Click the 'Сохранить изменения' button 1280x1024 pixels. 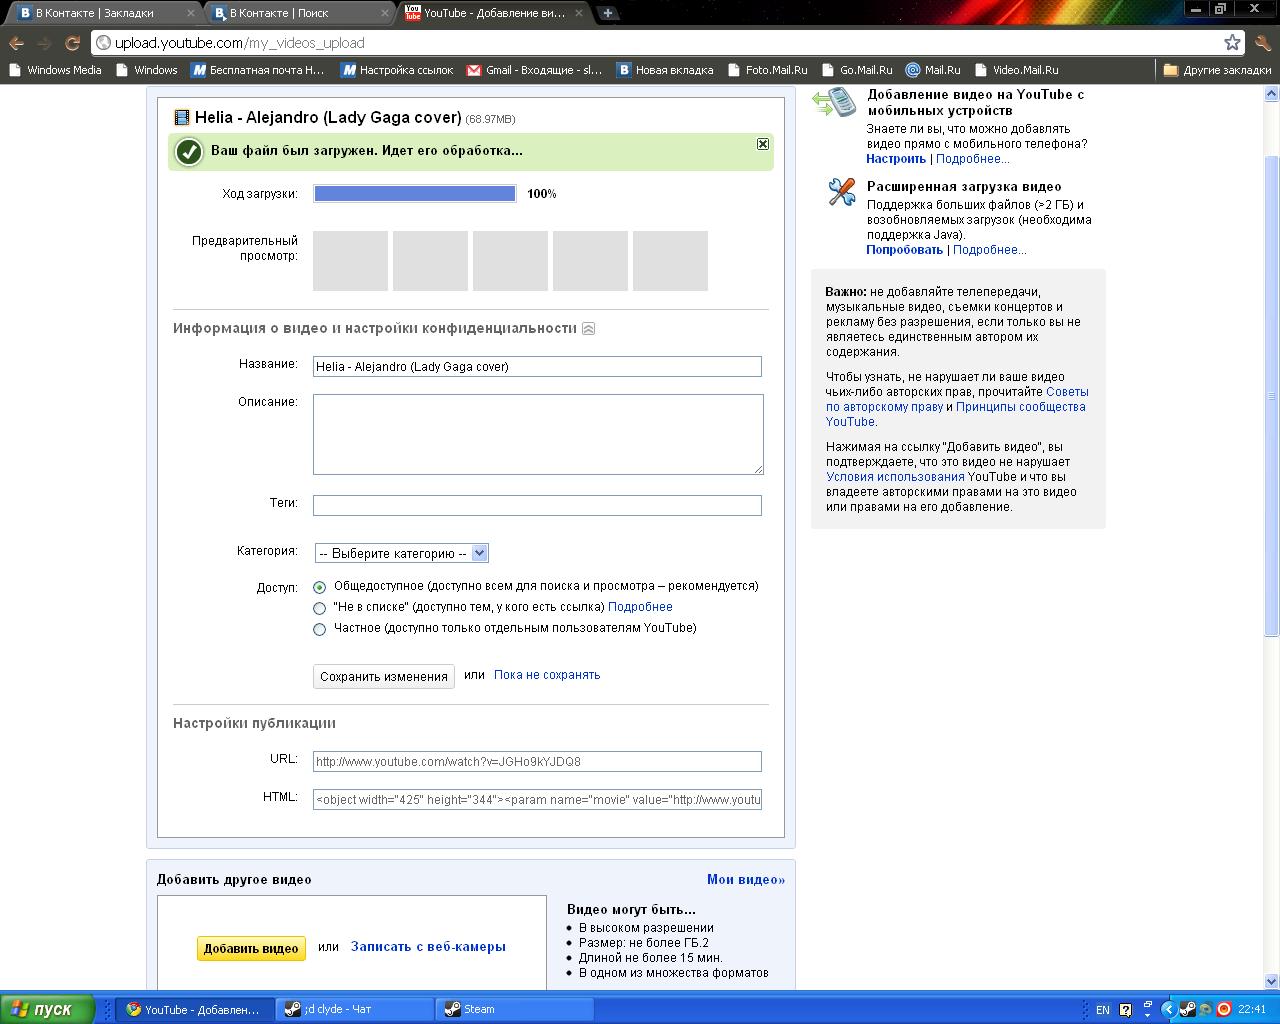(384, 677)
